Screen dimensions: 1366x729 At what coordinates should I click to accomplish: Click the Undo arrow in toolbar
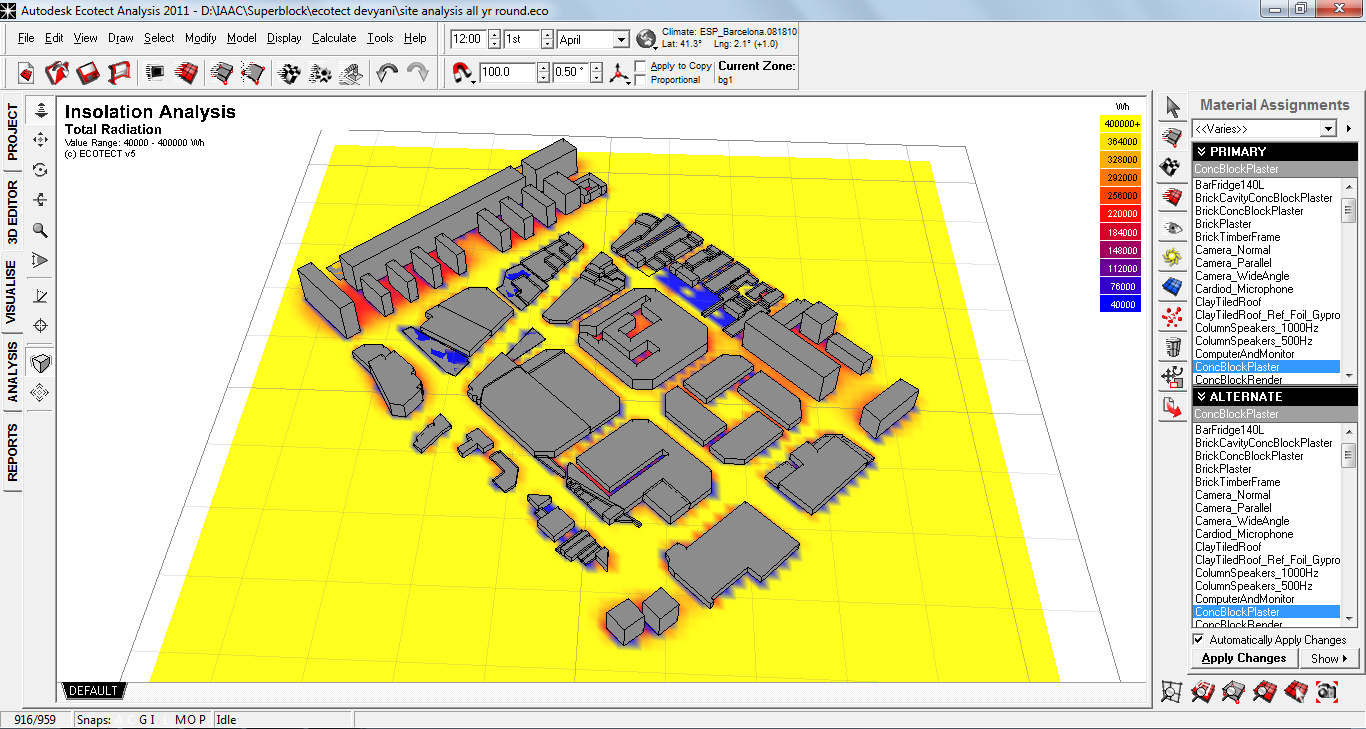click(387, 73)
